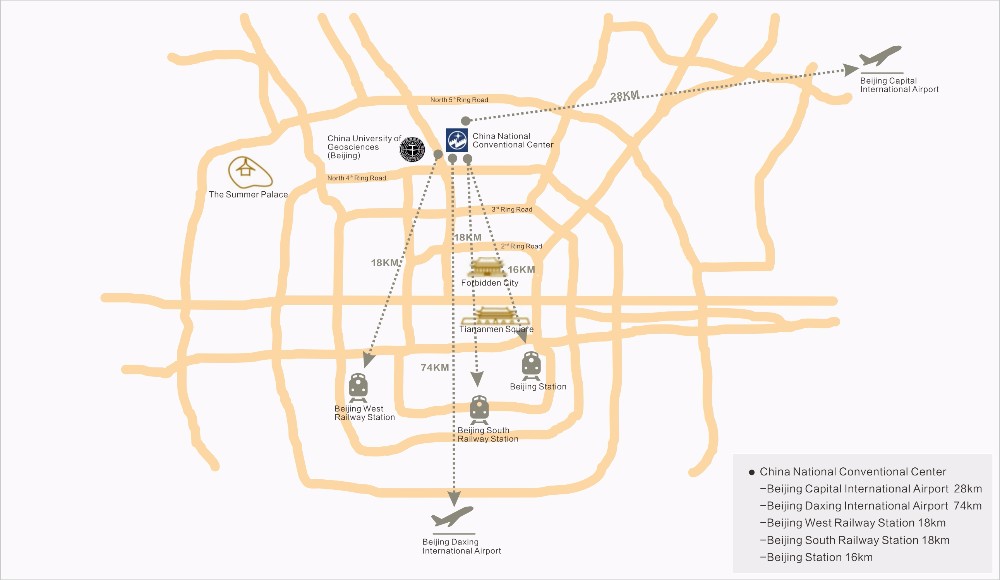Click the 'Beijing Station' map label
1000x580 pixels.
point(538,387)
